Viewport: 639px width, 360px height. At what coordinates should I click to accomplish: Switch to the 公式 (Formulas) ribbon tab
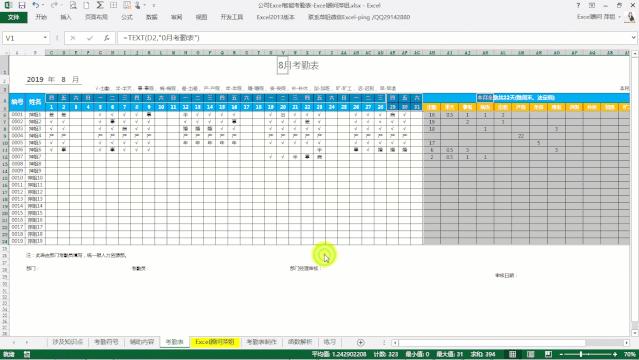click(127, 17)
